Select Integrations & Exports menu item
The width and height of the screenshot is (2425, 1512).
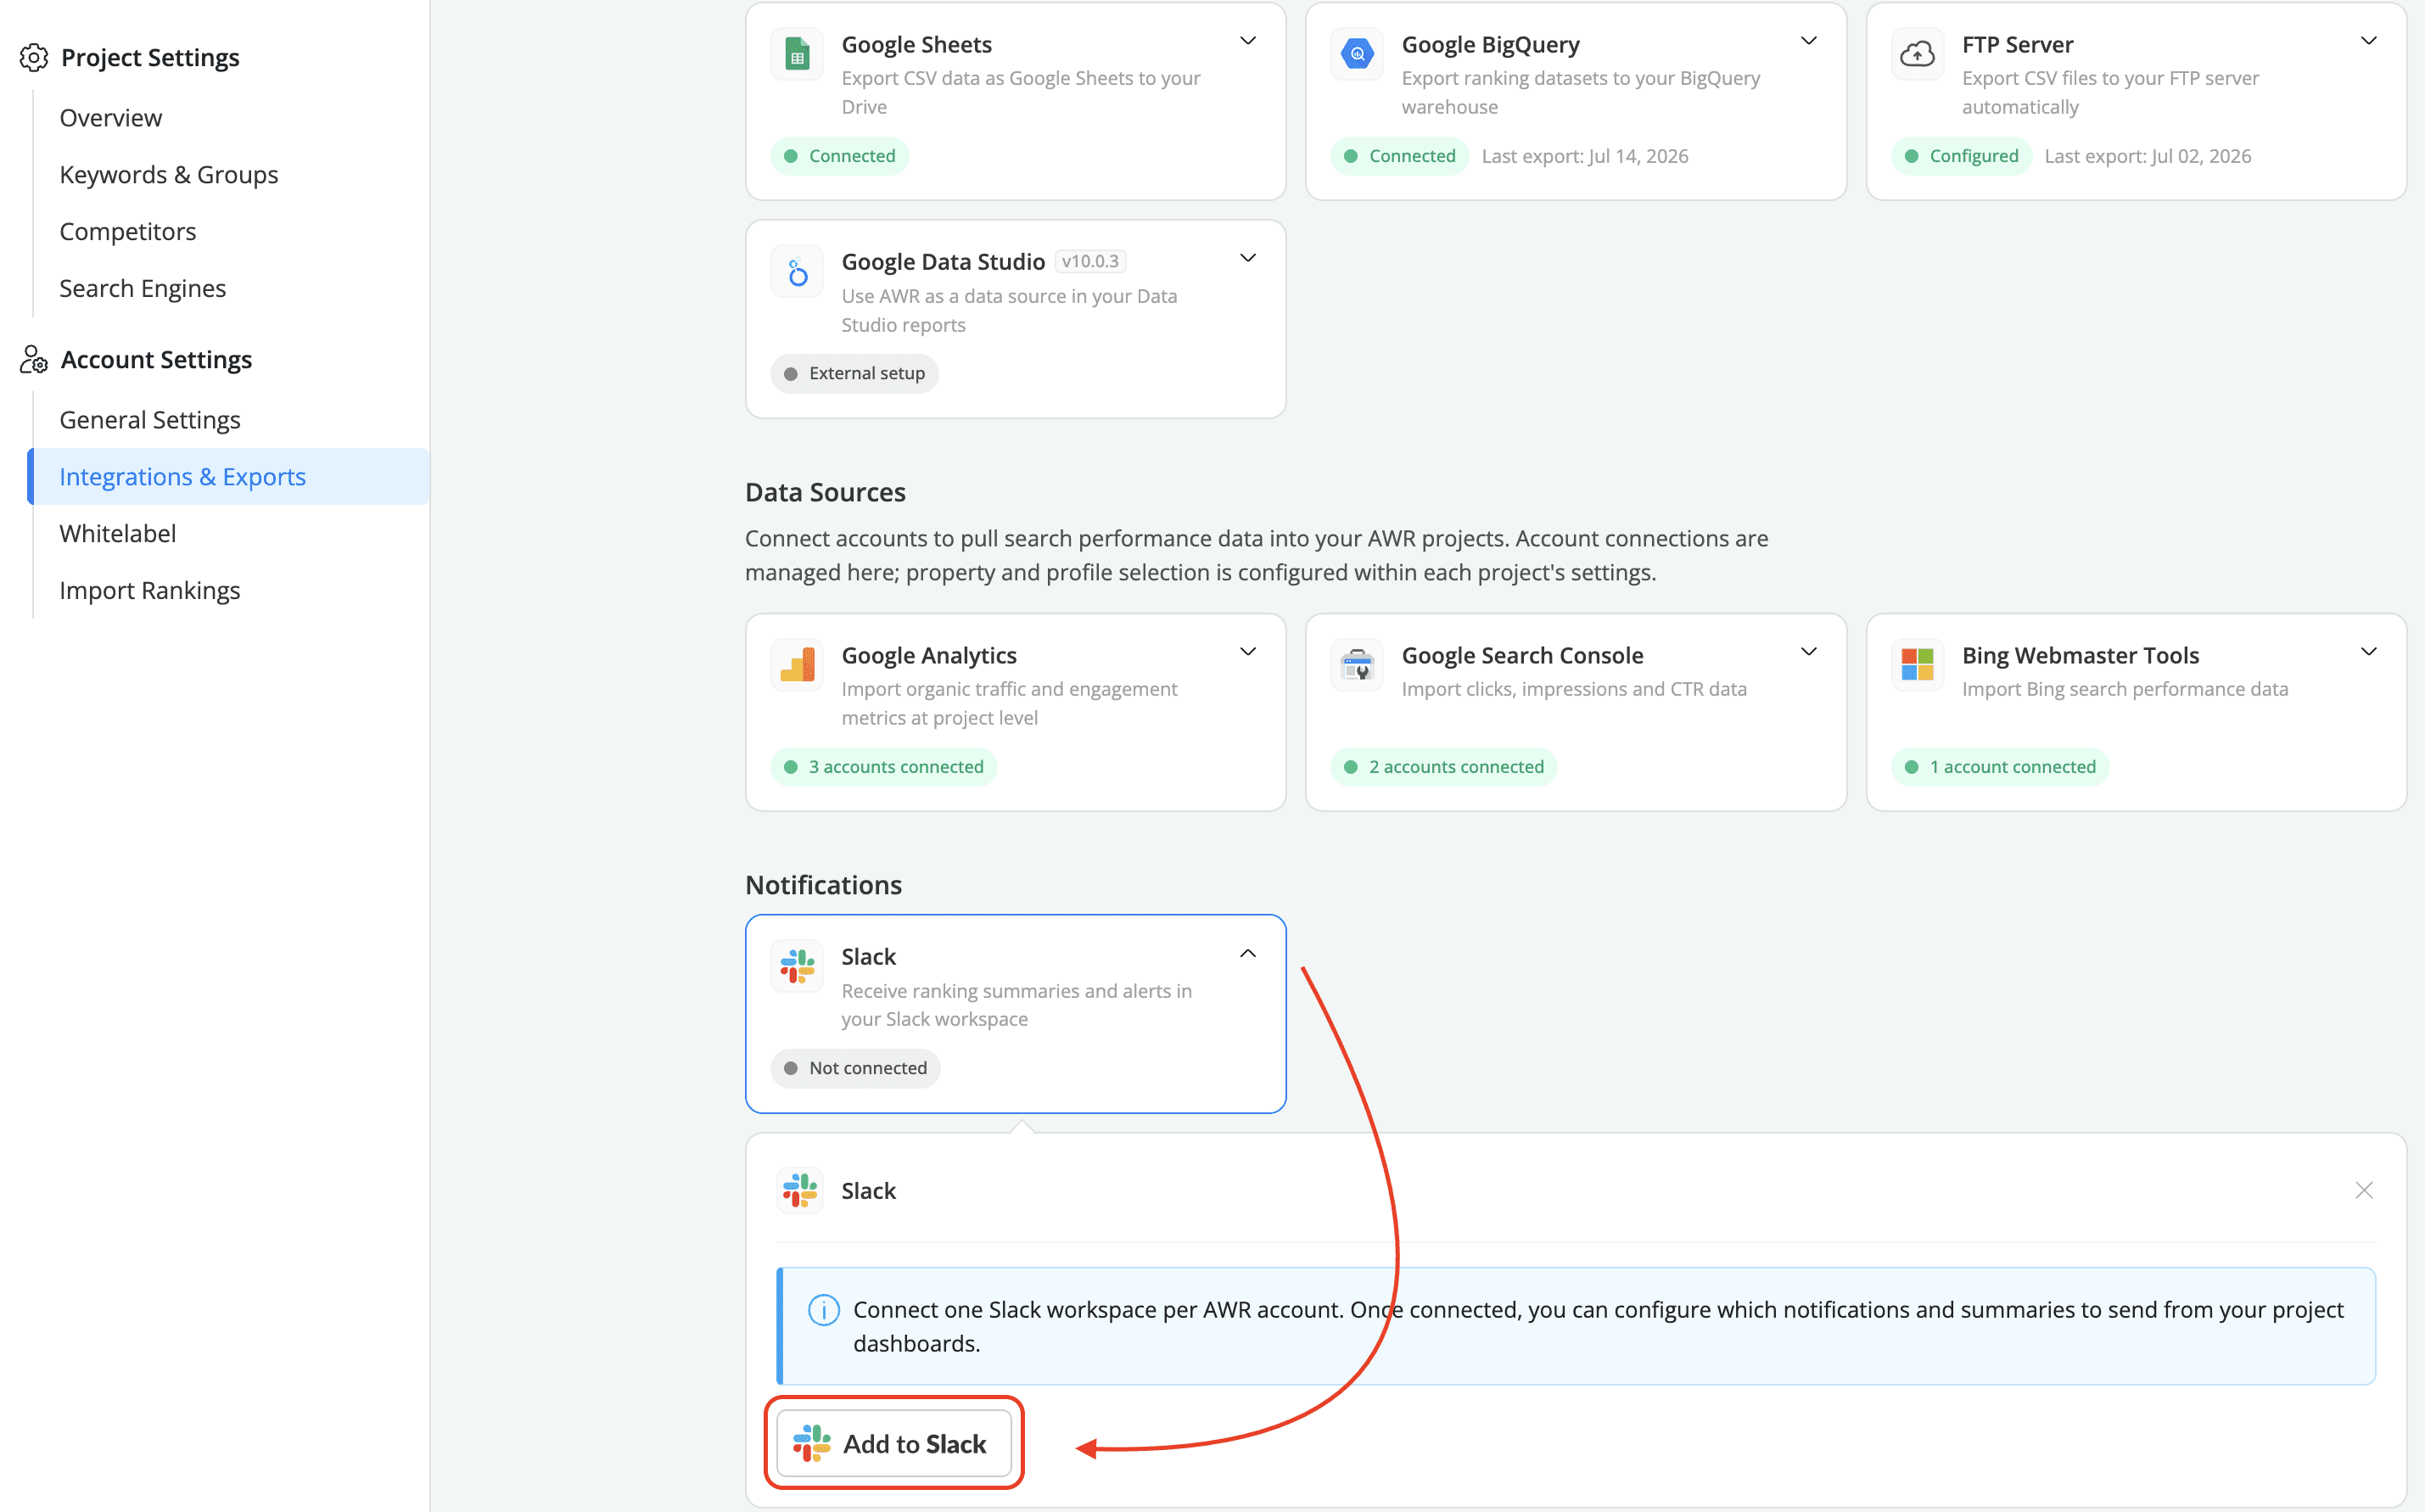coord(229,477)
